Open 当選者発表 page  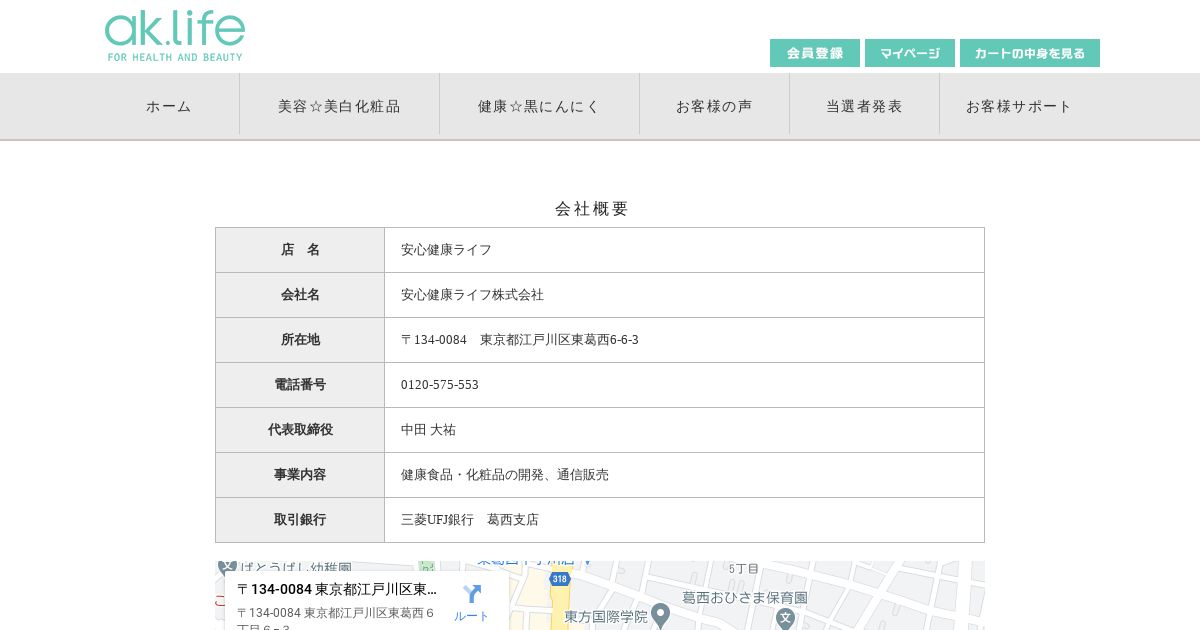pyautogui.click(x=864, y=106)
